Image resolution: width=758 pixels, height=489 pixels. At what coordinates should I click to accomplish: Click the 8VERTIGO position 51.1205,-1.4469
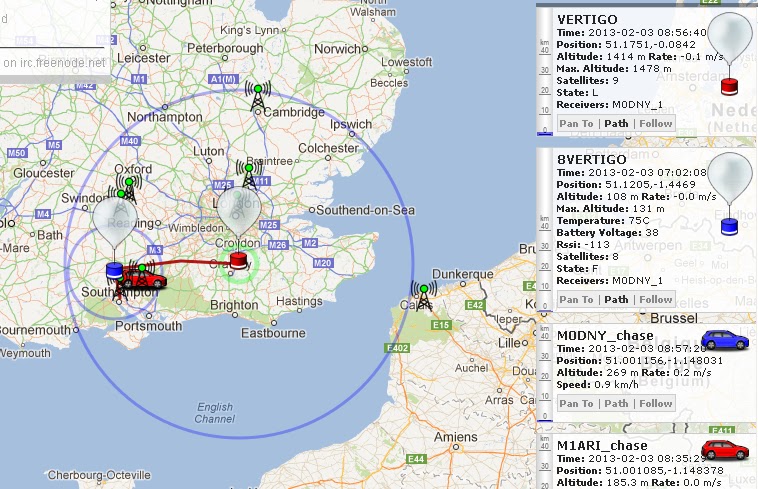click(651, 185)
